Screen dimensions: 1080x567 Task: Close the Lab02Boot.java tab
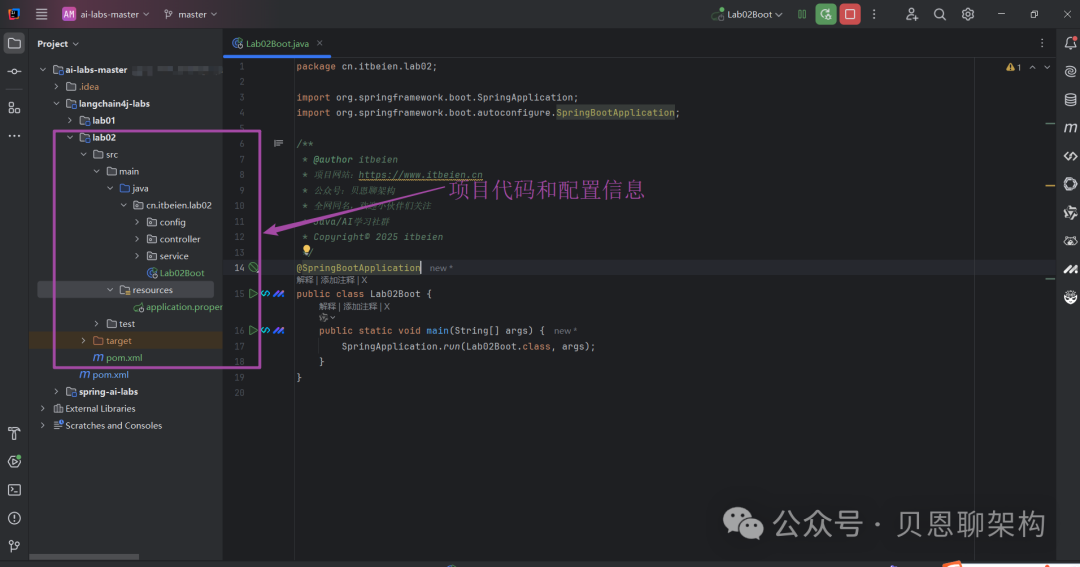tap(320, 43)
